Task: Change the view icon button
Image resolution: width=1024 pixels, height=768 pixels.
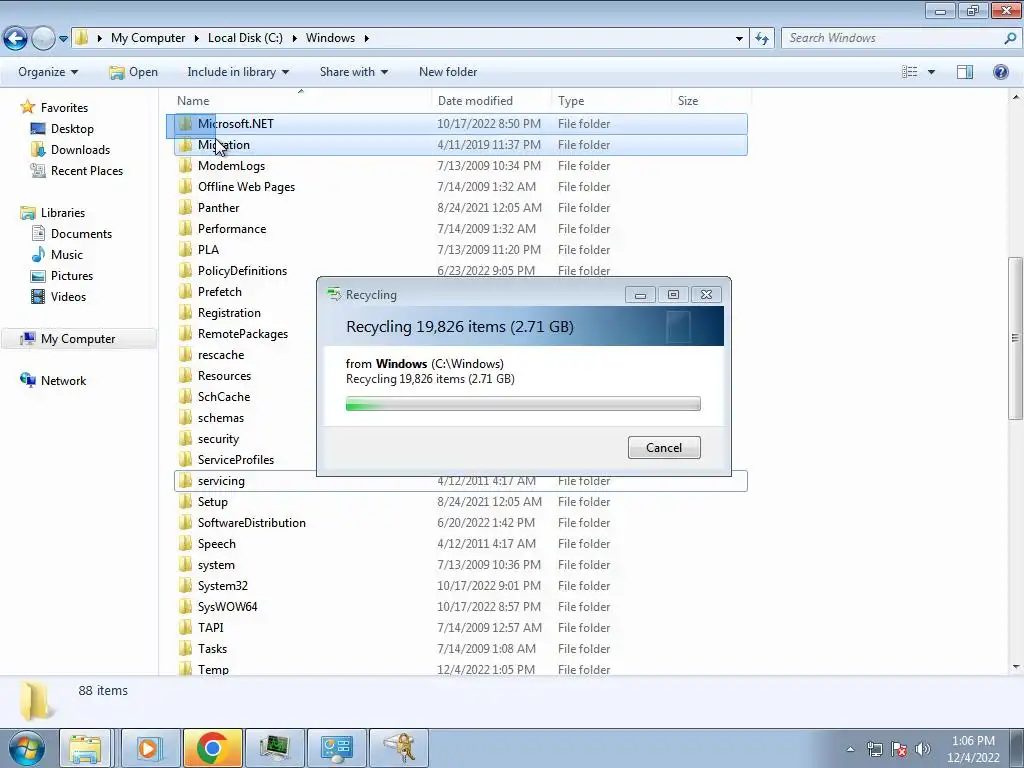Action: (910, 72)
